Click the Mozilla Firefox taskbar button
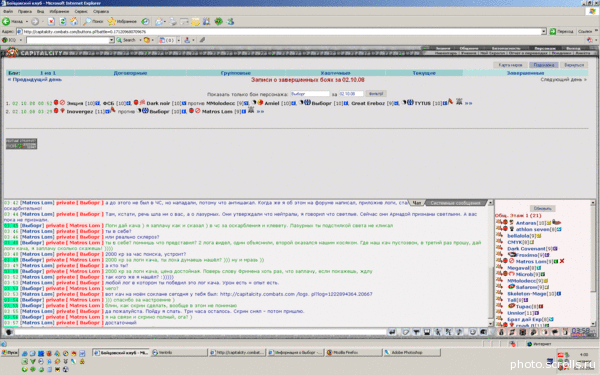Viewport: 600px width, 375px height. coord(354,352)
